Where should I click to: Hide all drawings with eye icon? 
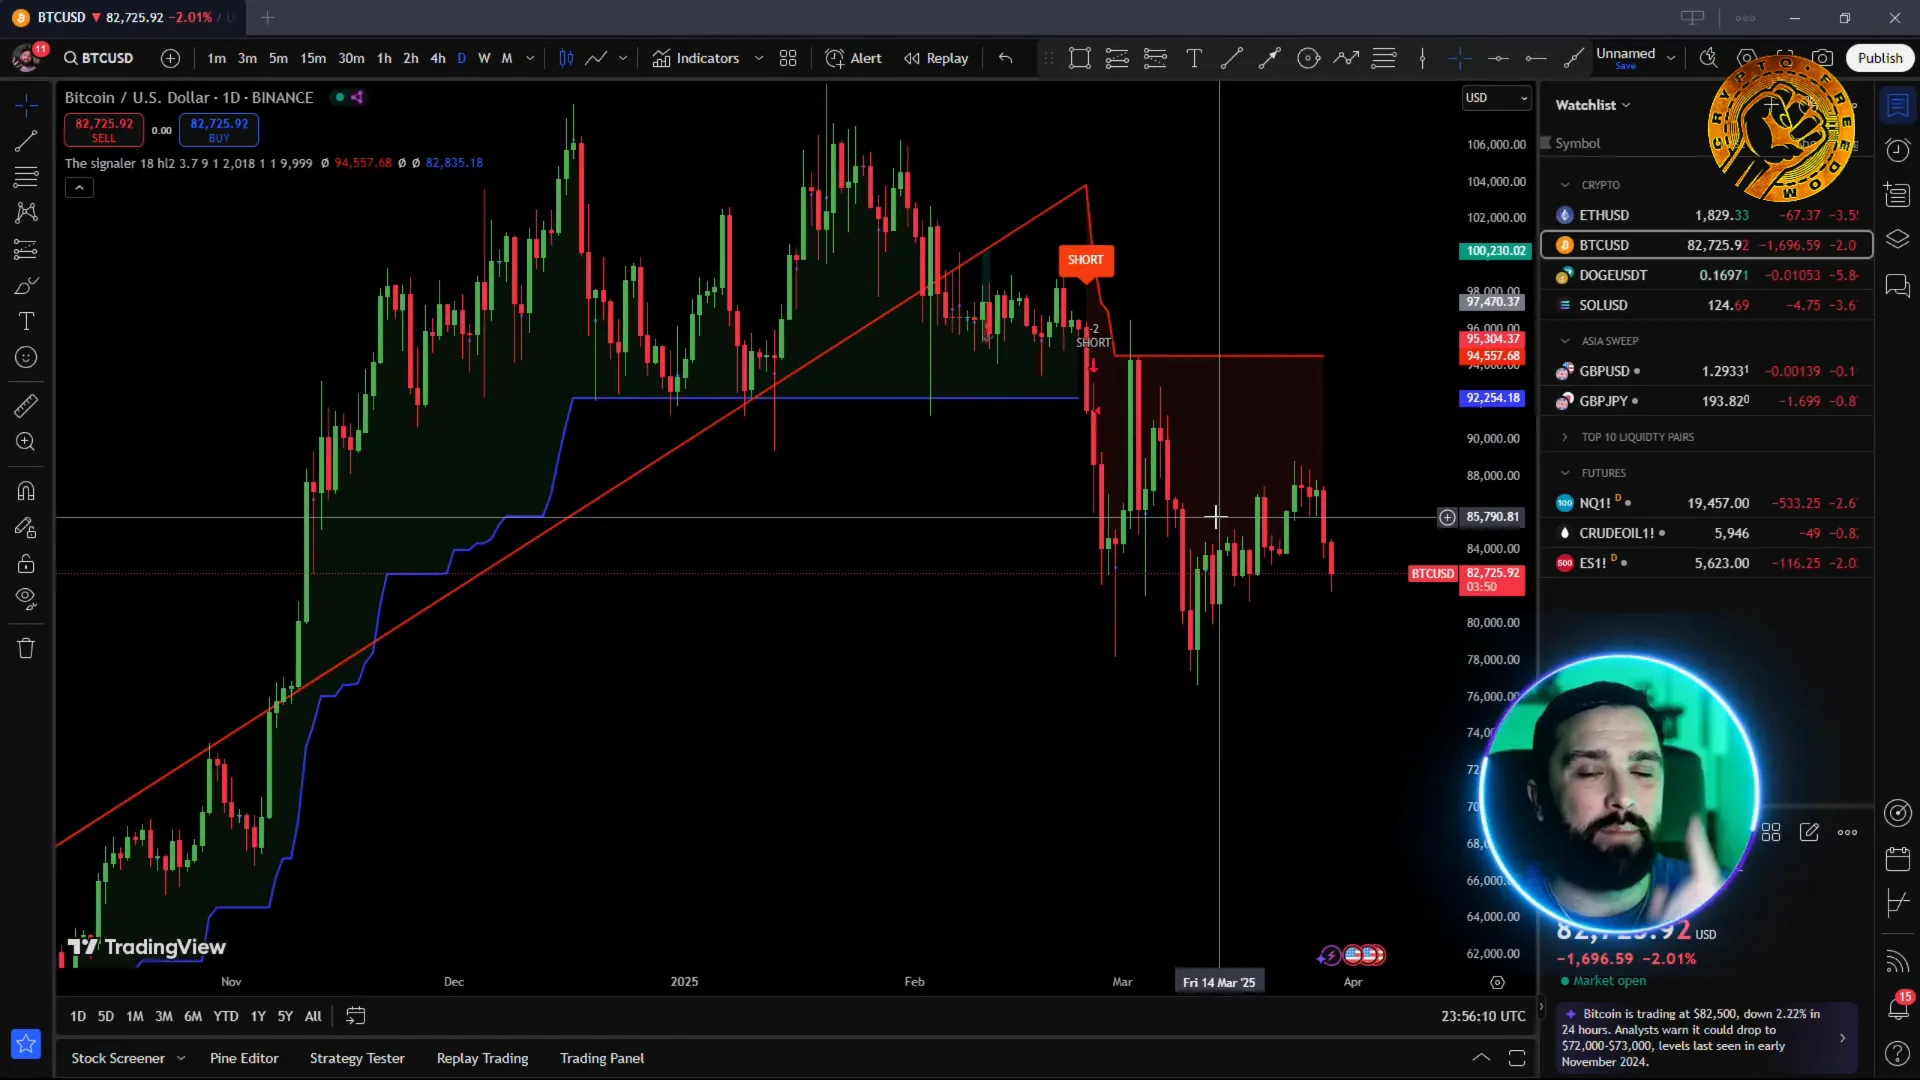coord(26,599)
